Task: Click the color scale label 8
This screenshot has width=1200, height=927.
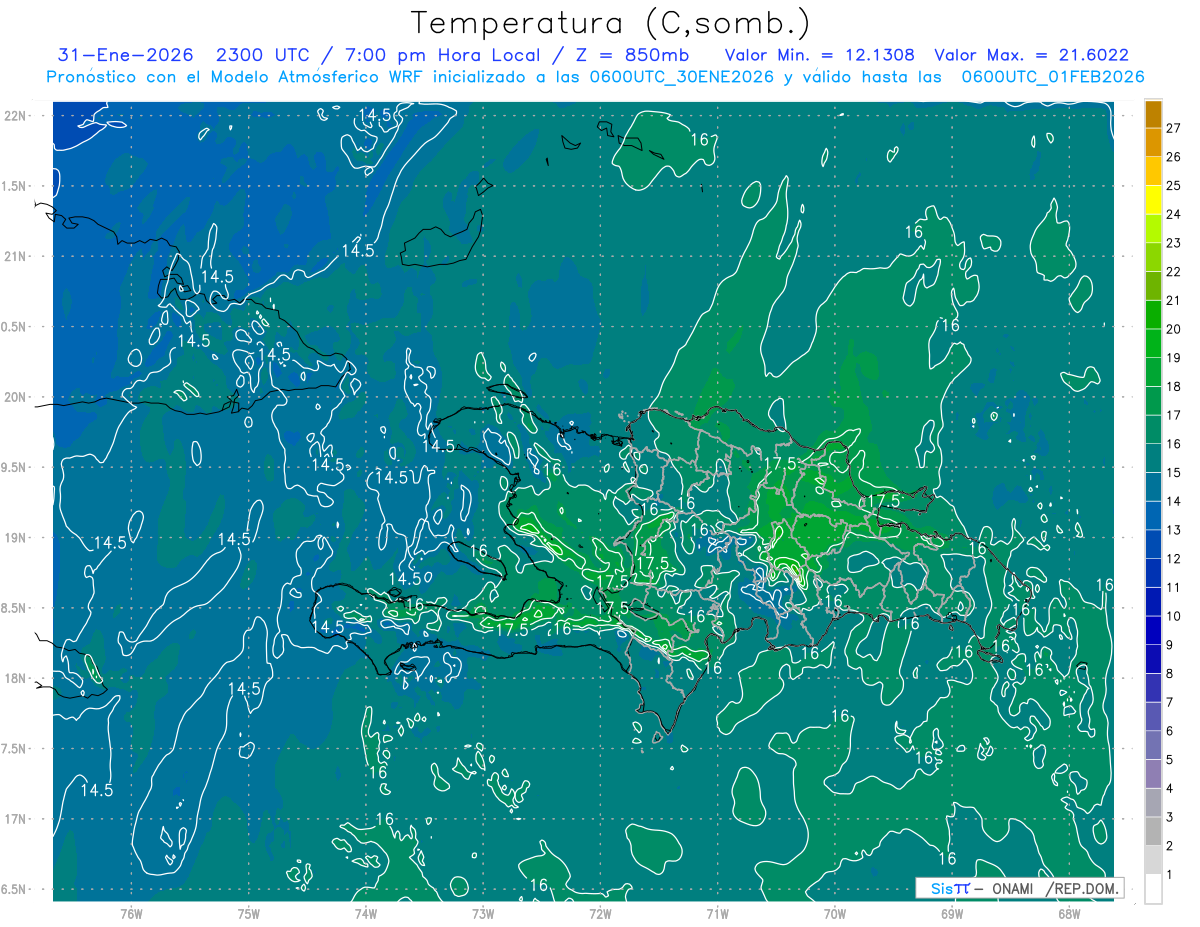Action: click(1170, 674)
